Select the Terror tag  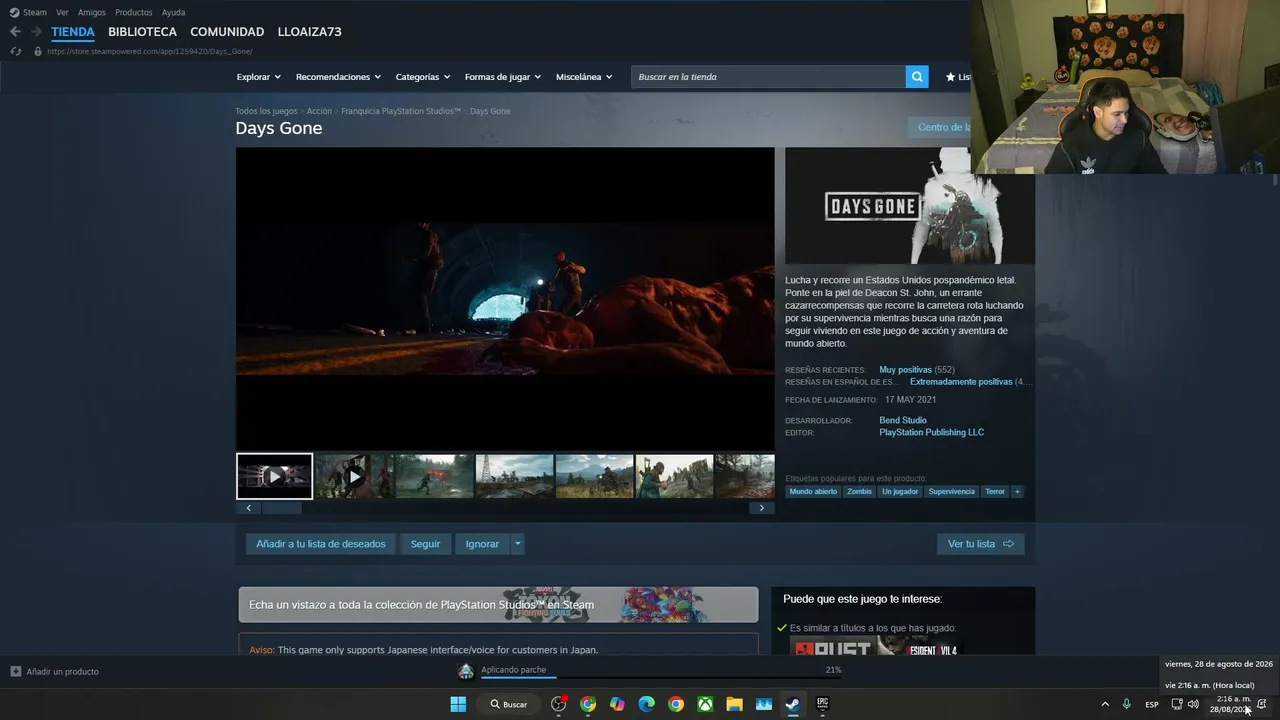(x=995, y=492)
